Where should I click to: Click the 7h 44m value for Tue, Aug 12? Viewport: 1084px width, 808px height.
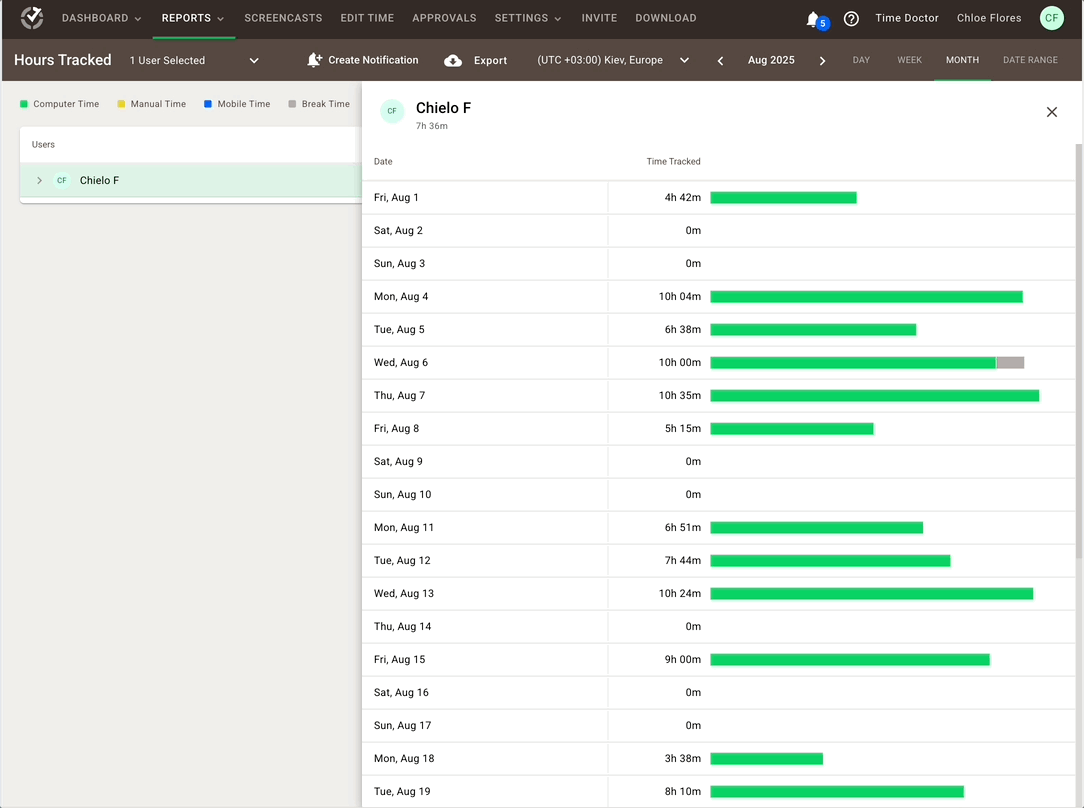(x=682, y=561)
